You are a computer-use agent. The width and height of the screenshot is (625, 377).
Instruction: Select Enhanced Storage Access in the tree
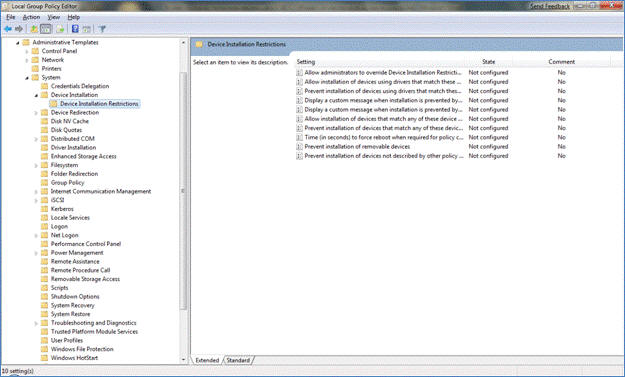84,156
